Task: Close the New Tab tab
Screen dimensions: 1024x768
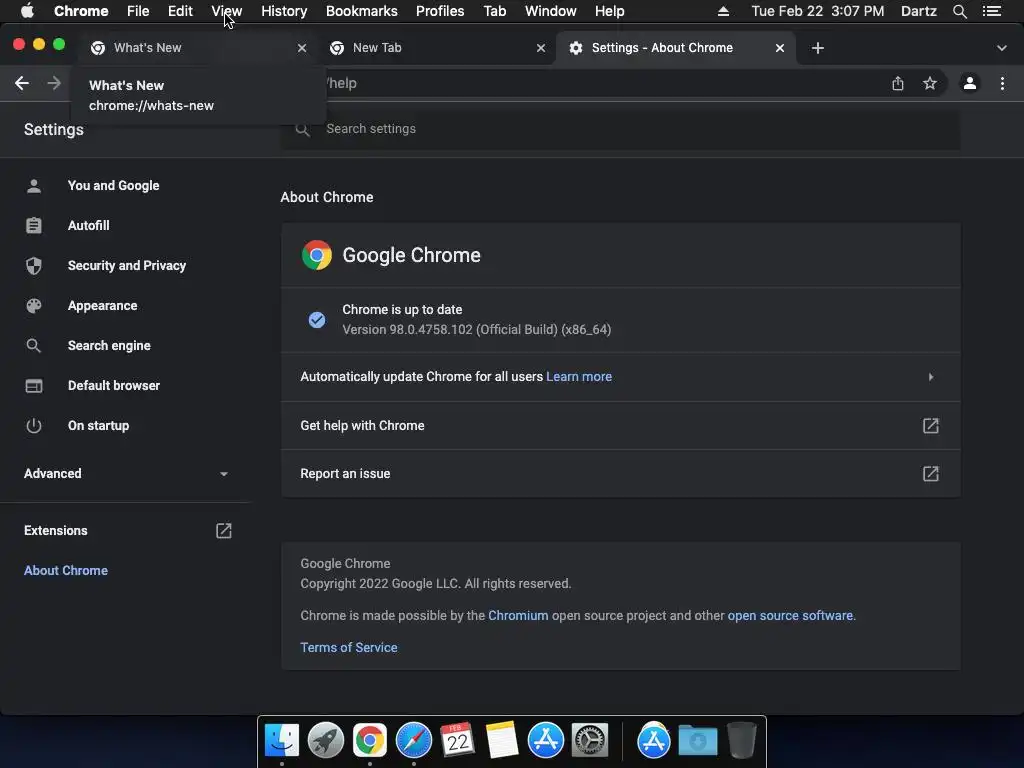Action: point(541,48)
